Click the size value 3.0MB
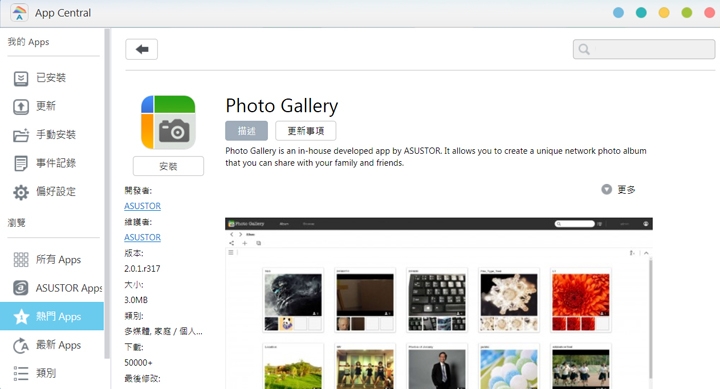The height and width of the screenshot is (389, 720). [x=136, y=300]
